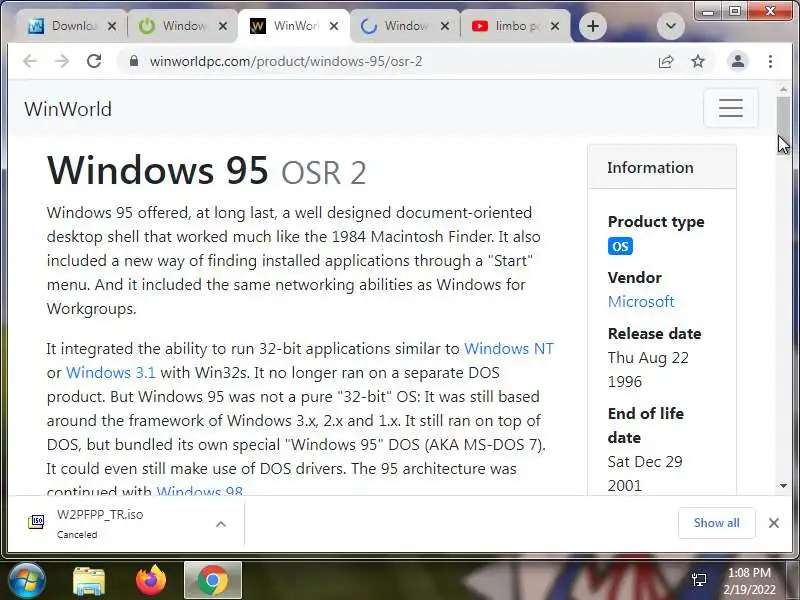Screen dimensions: 800x600
Task: Click the End of life date label
Action: pos(646,426)
